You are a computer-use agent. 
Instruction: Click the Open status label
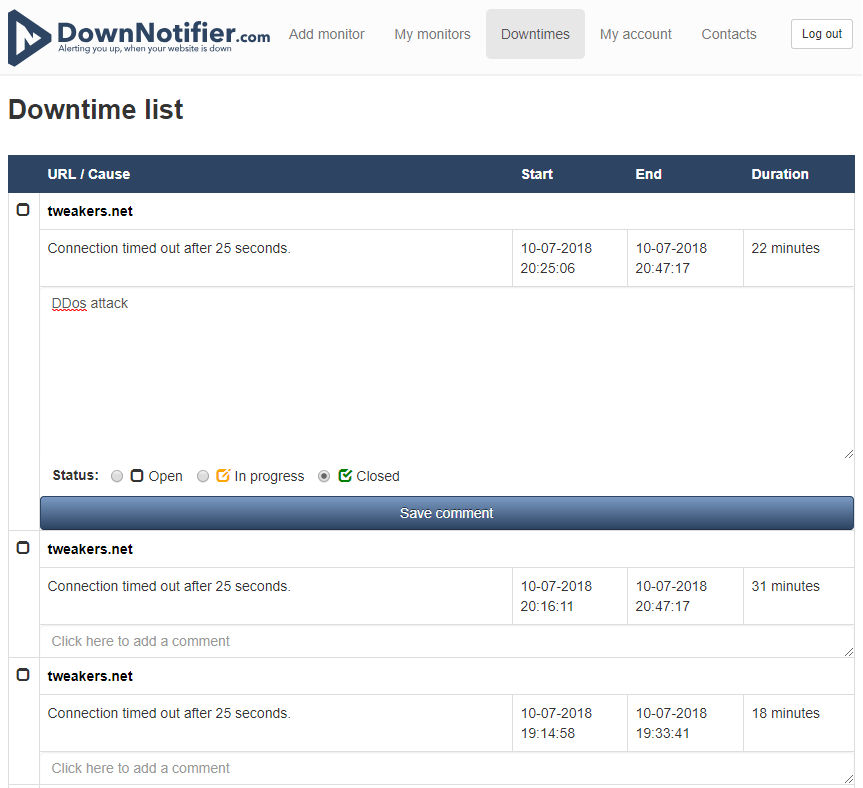click(x=165, y=476)
